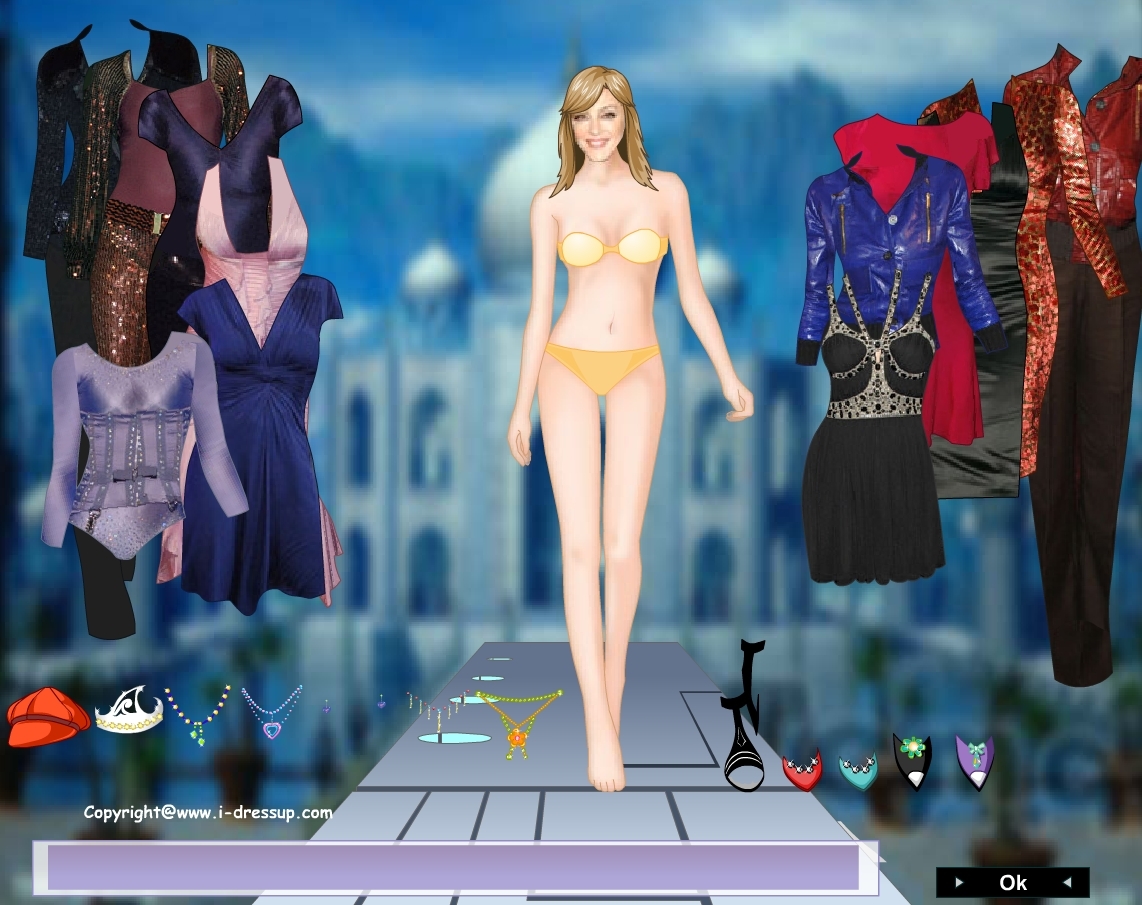Image resolution: width=1142 pixels, height=905 pixels.
Task: Select the teal jeweled collar
Action: [x=859, y=770]
